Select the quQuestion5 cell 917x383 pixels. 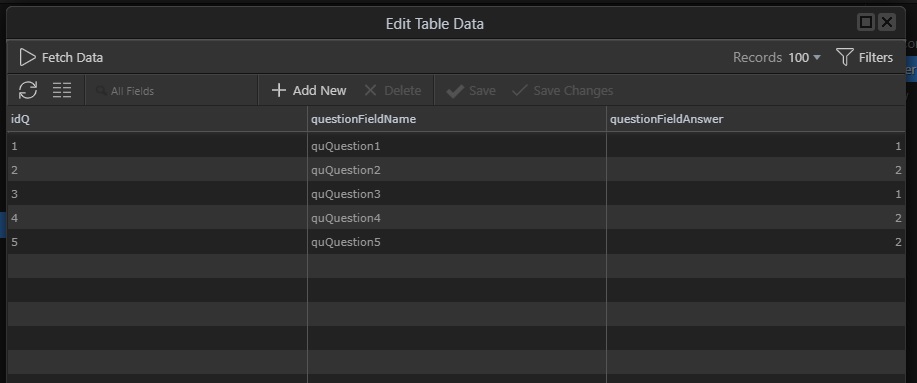(x=457, y=241)
